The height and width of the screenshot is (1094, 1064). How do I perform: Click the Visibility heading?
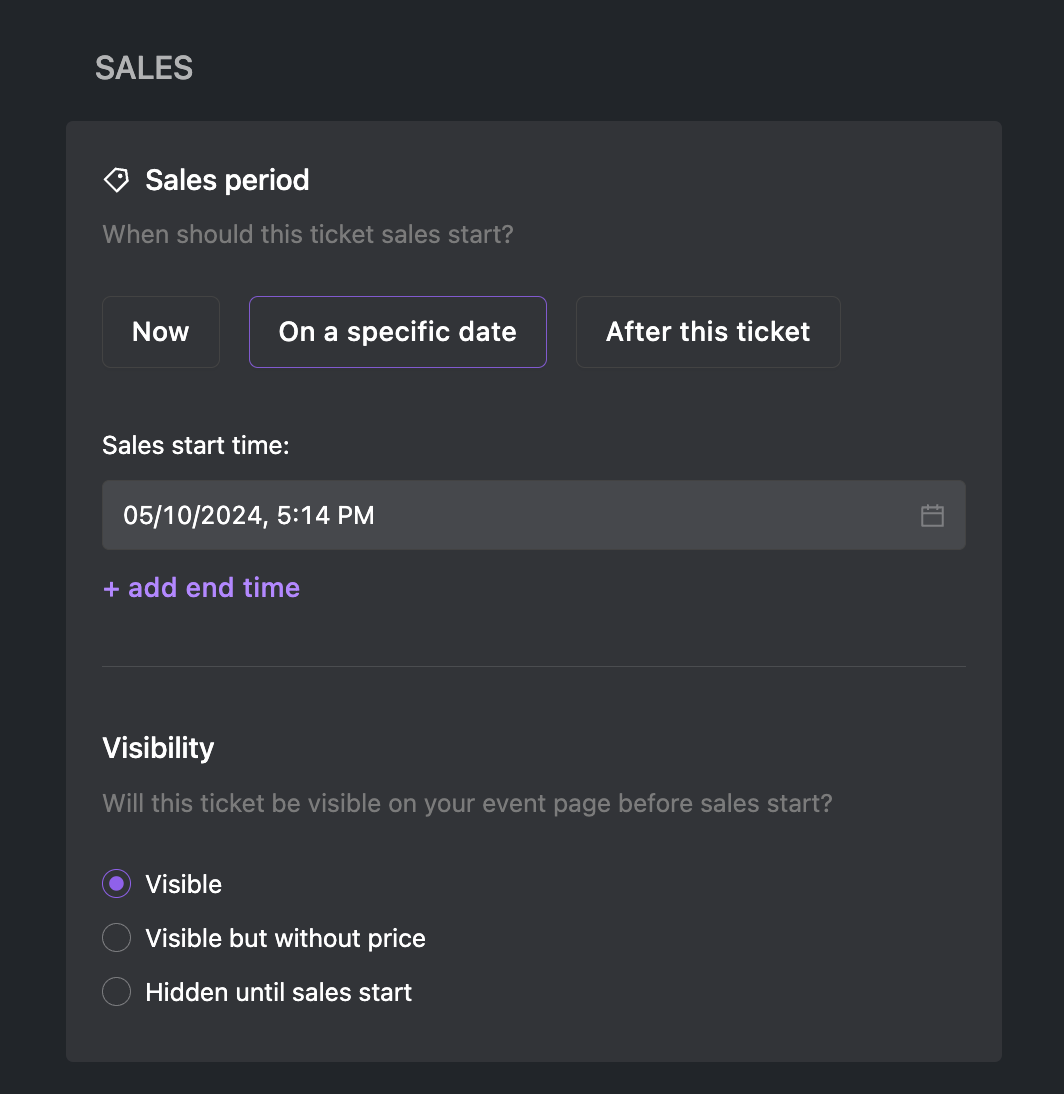pos(158,748)
